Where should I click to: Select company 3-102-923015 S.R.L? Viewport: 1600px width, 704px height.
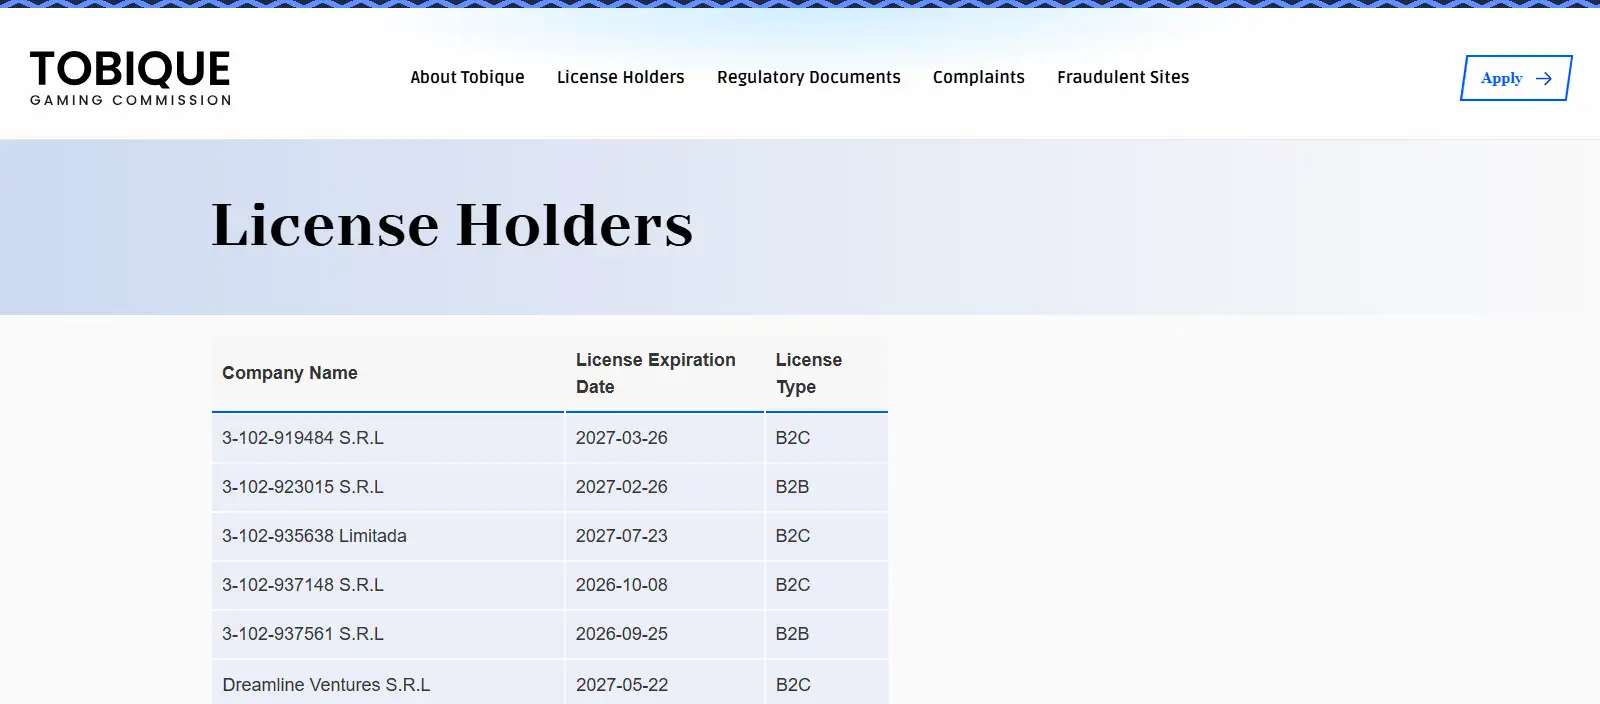click(303, 487)
